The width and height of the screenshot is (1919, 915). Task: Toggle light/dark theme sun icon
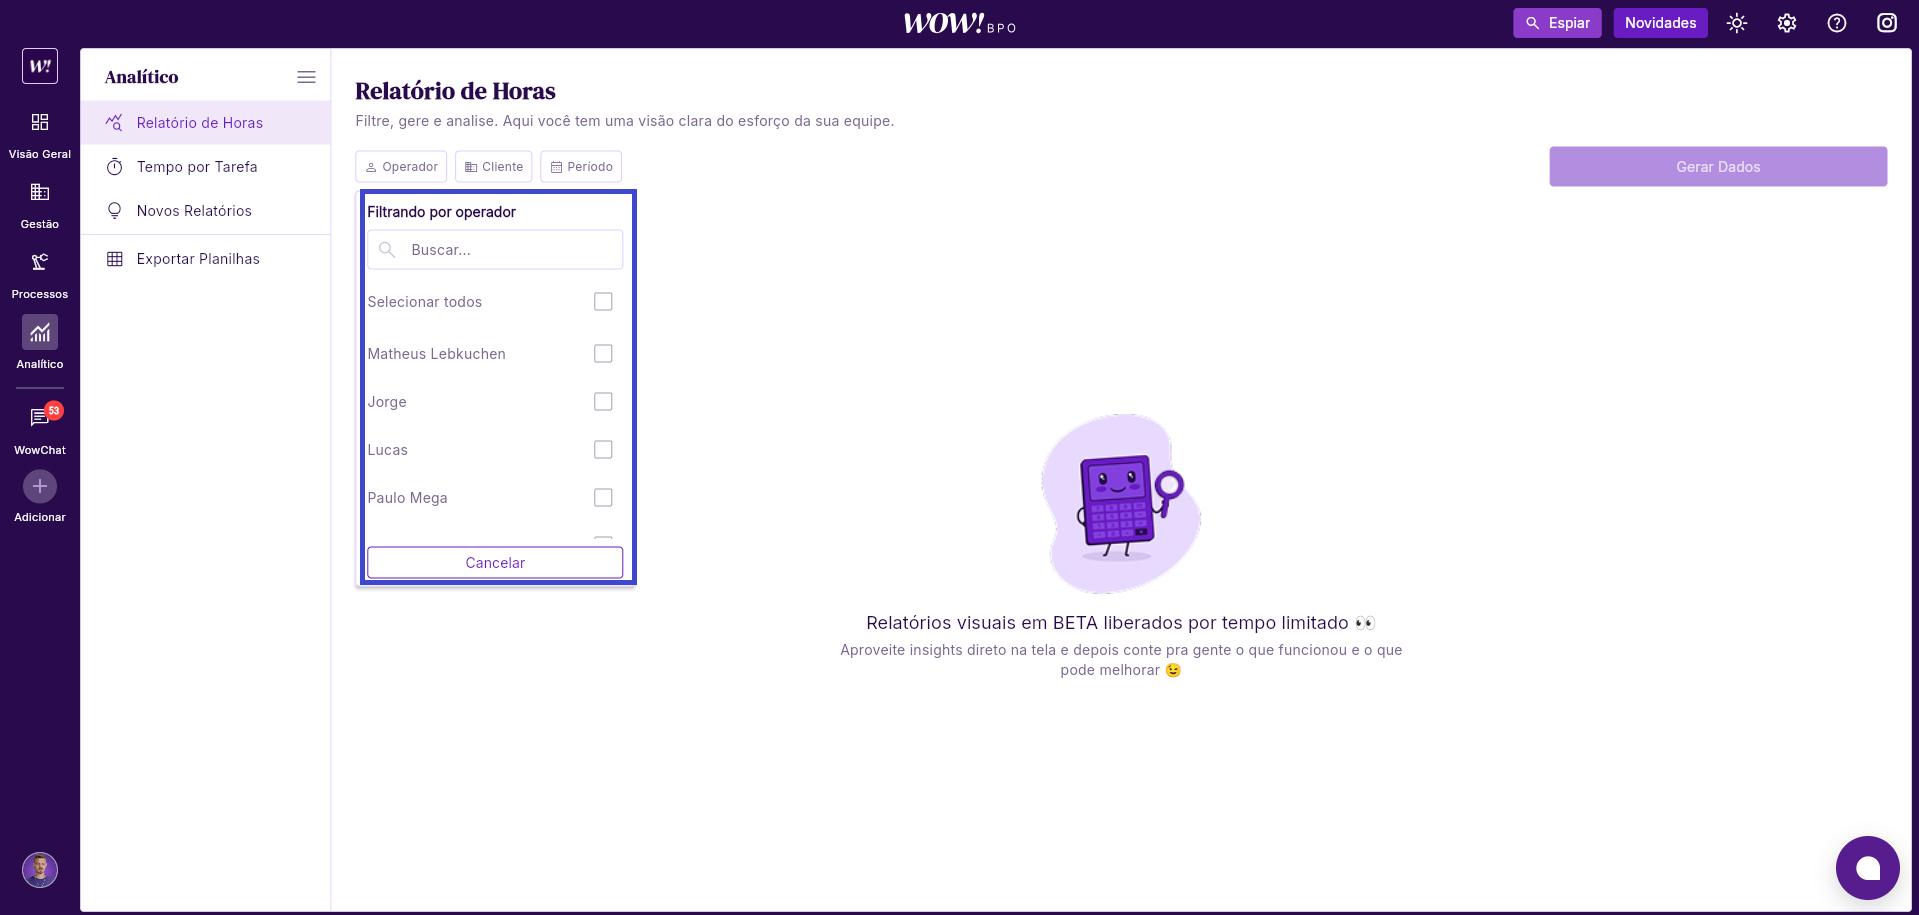tap(1737, 23)
